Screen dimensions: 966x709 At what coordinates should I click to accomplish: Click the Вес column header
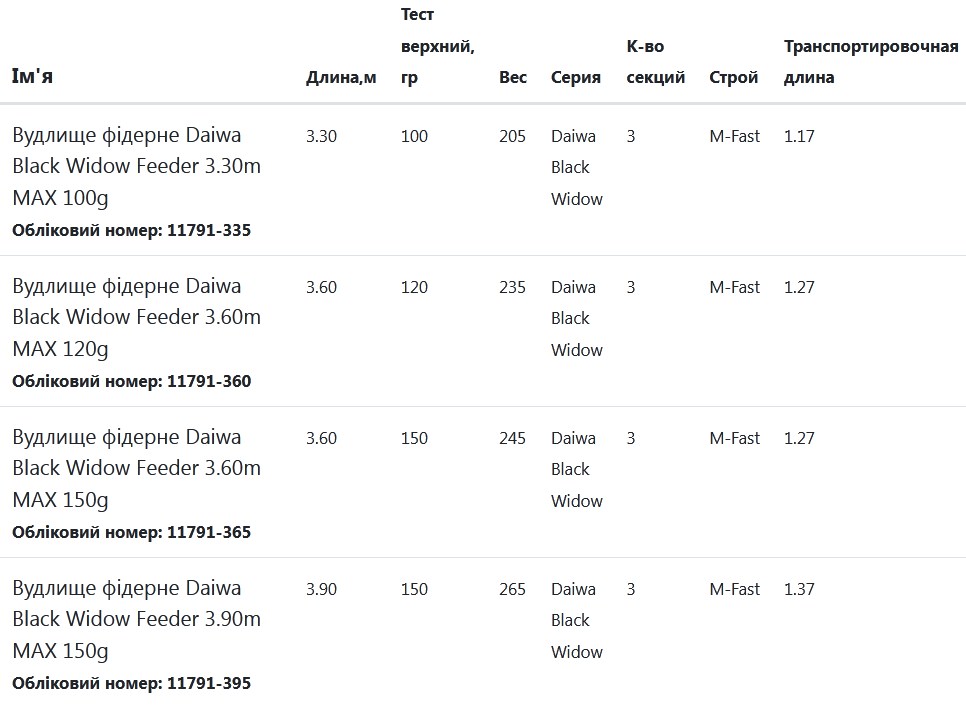513,77
